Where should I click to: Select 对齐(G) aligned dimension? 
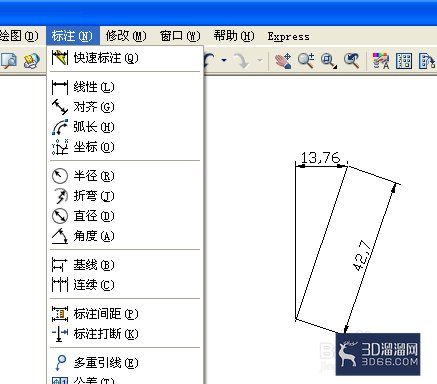click(125, 107)
